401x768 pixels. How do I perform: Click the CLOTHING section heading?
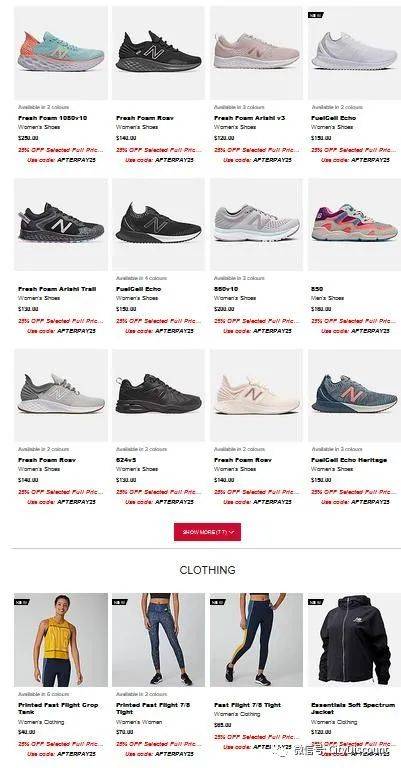tap(207, 570)
